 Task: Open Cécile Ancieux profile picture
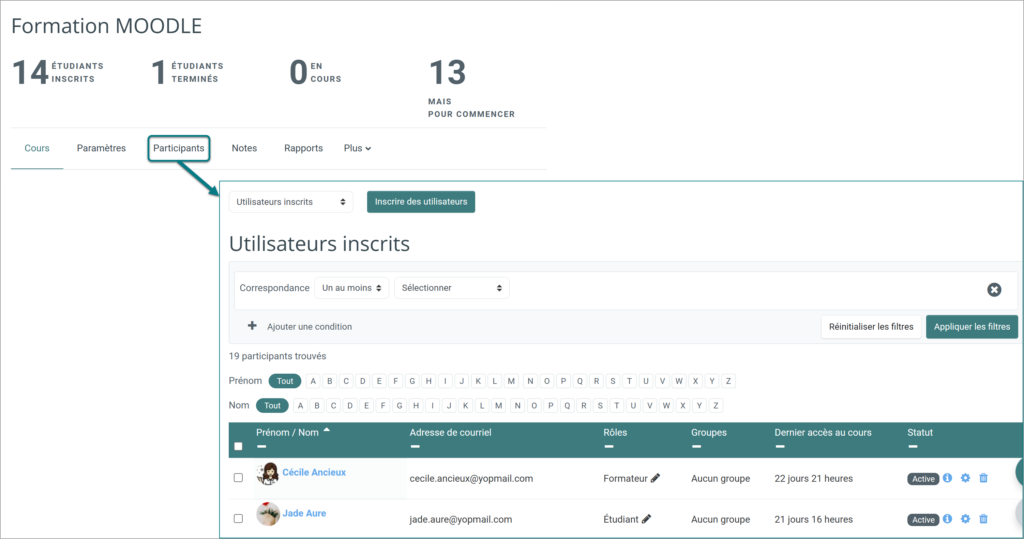coord(268,474)
